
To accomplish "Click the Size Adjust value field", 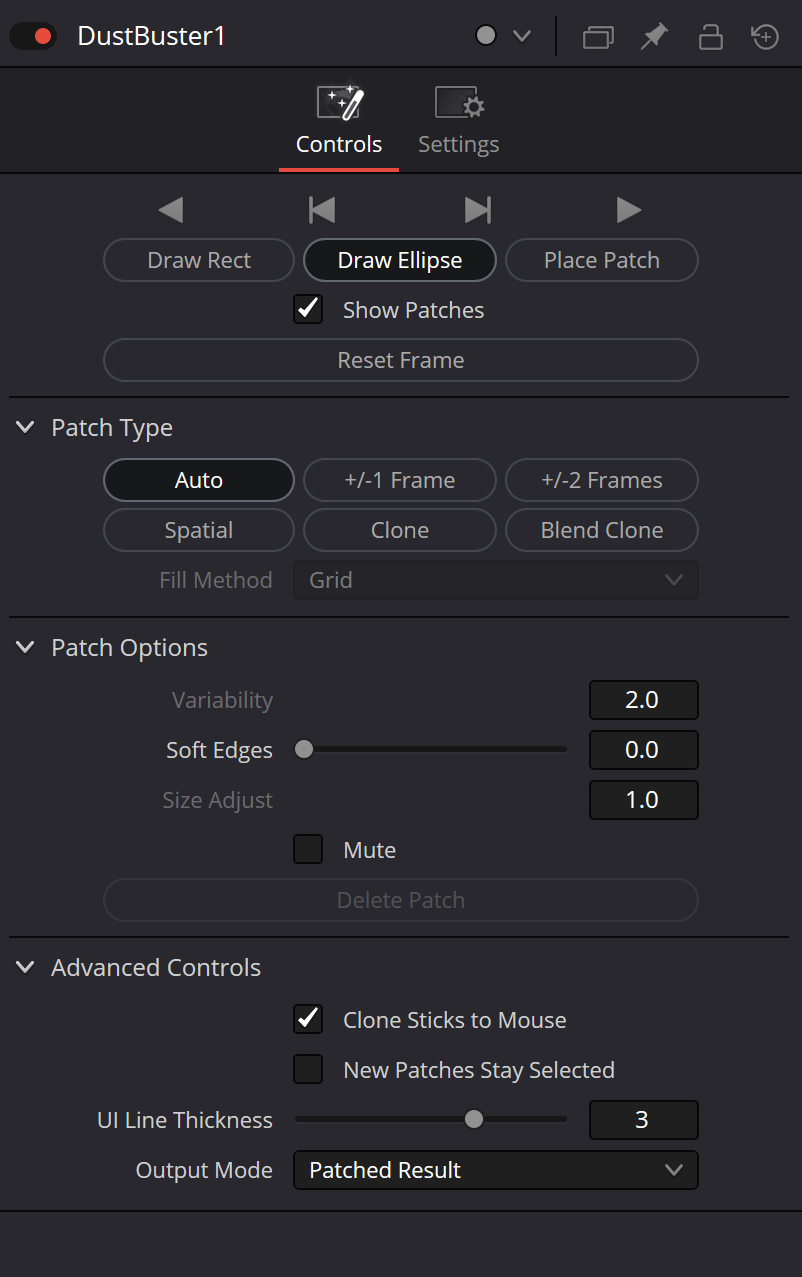I will 644,800.
